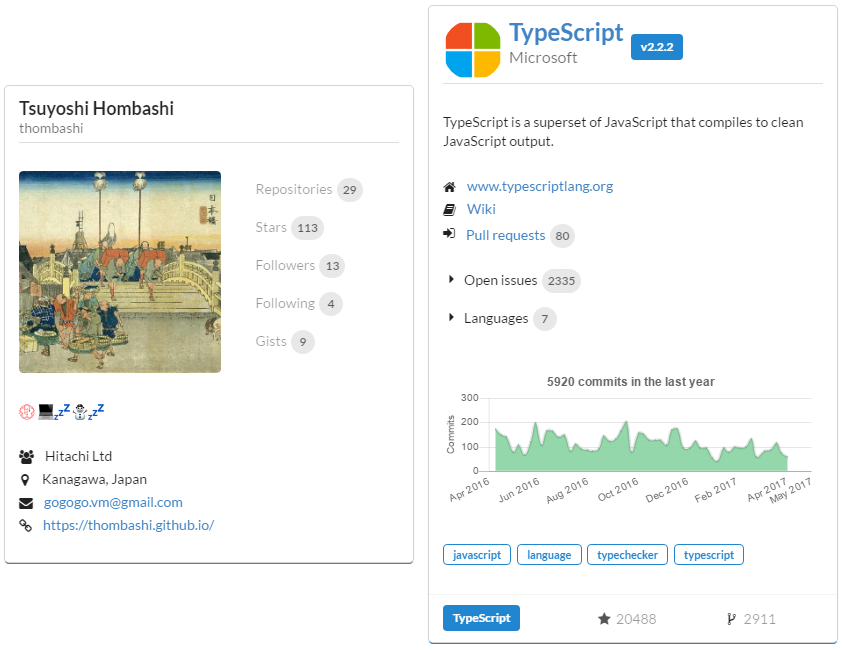Open the Pull requests link
Viewport: 843px width, 651px height.
(x=505, y=235)
